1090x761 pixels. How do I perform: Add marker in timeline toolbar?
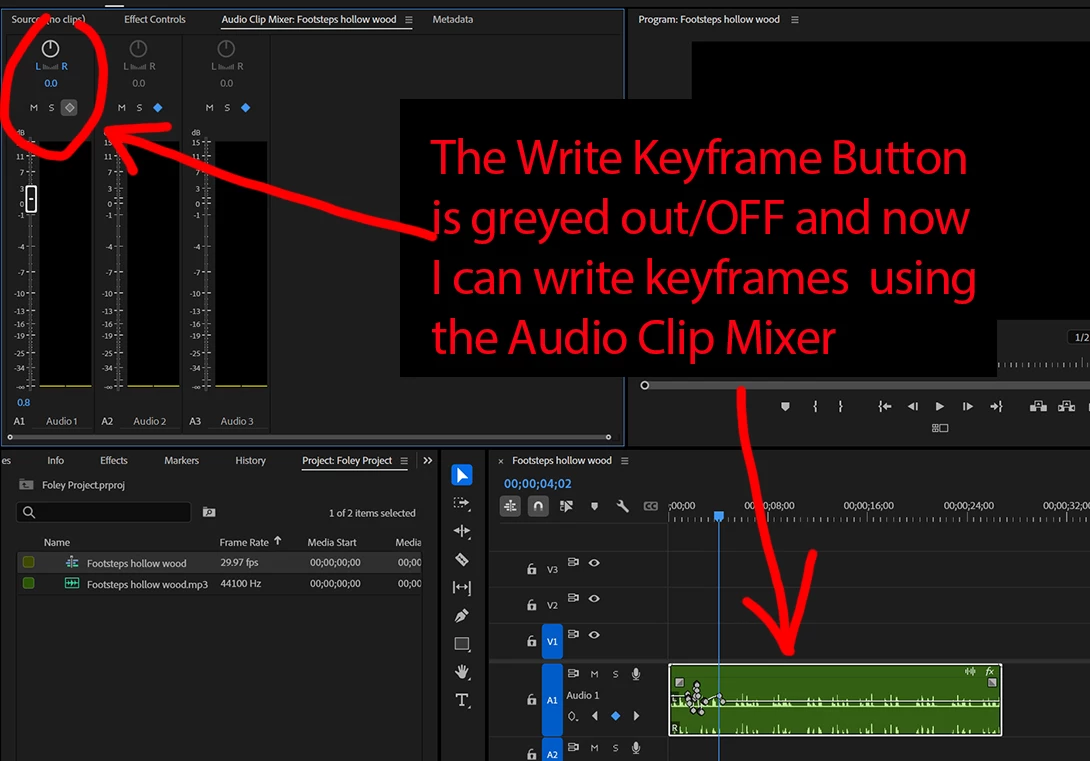[594, 507]
